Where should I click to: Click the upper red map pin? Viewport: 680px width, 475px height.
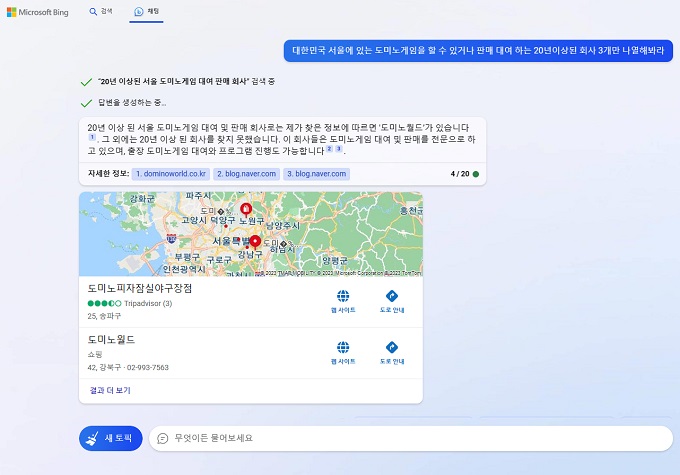(246, 210)
